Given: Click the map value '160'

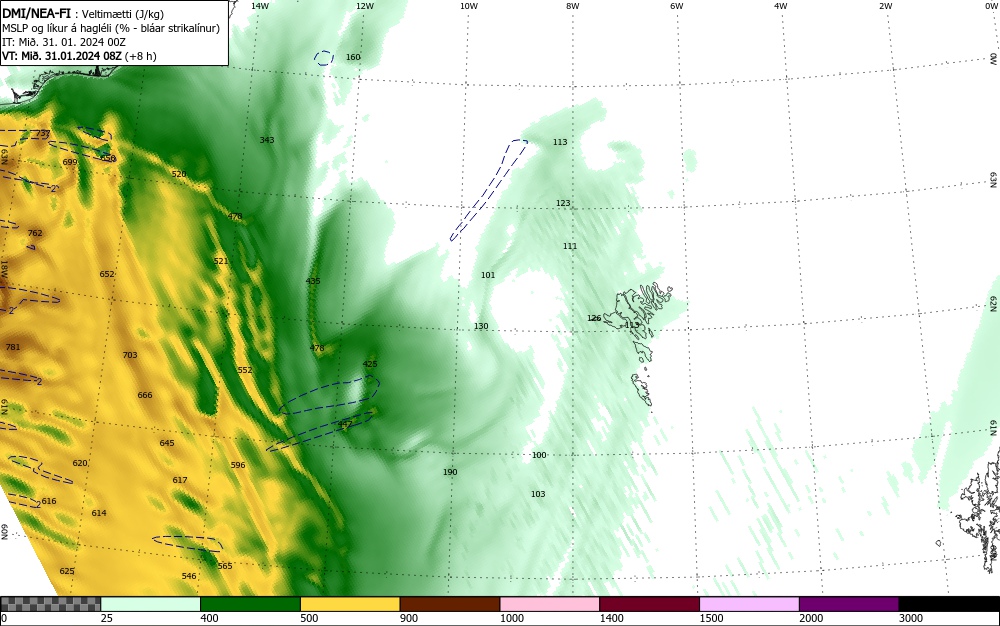Looking at the screenshot, I should coord(353,57).
